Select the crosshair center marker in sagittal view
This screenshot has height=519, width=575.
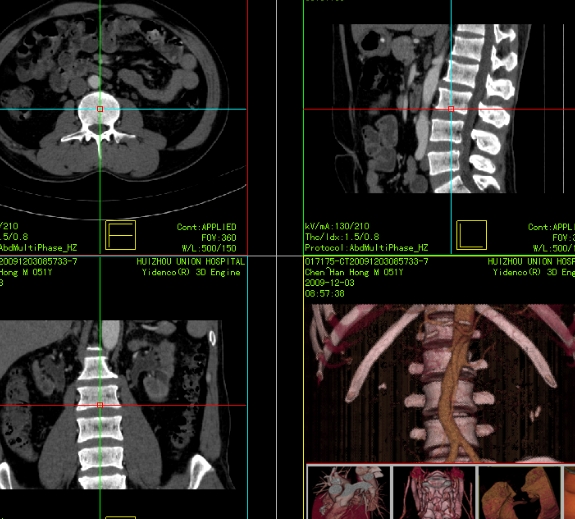click(x=451, y=109)
